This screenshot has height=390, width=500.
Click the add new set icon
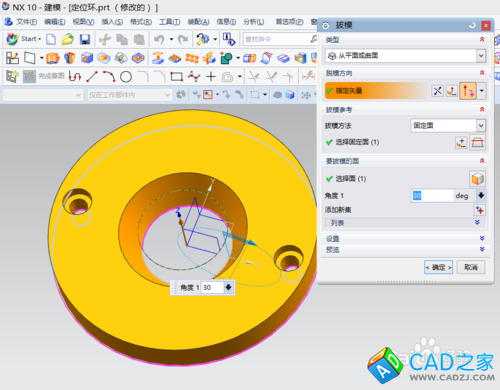point(480,210)
